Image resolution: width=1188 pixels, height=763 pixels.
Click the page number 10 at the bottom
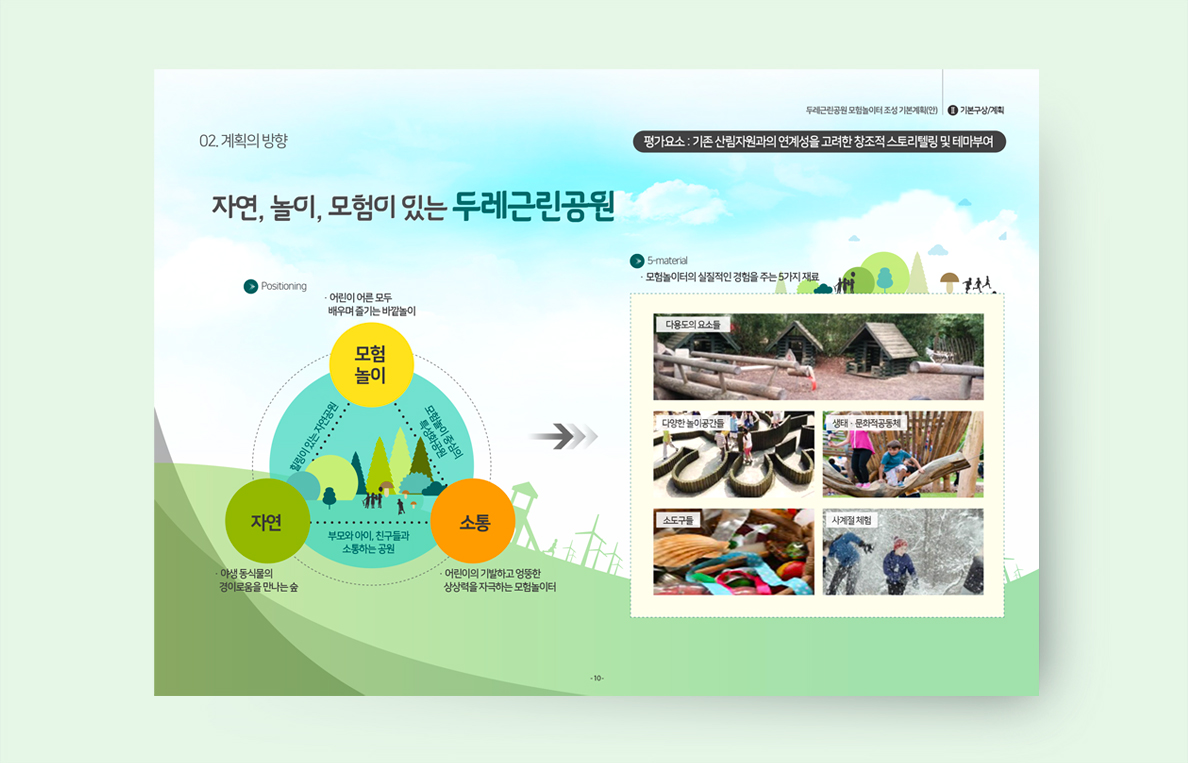coord(597,678)
